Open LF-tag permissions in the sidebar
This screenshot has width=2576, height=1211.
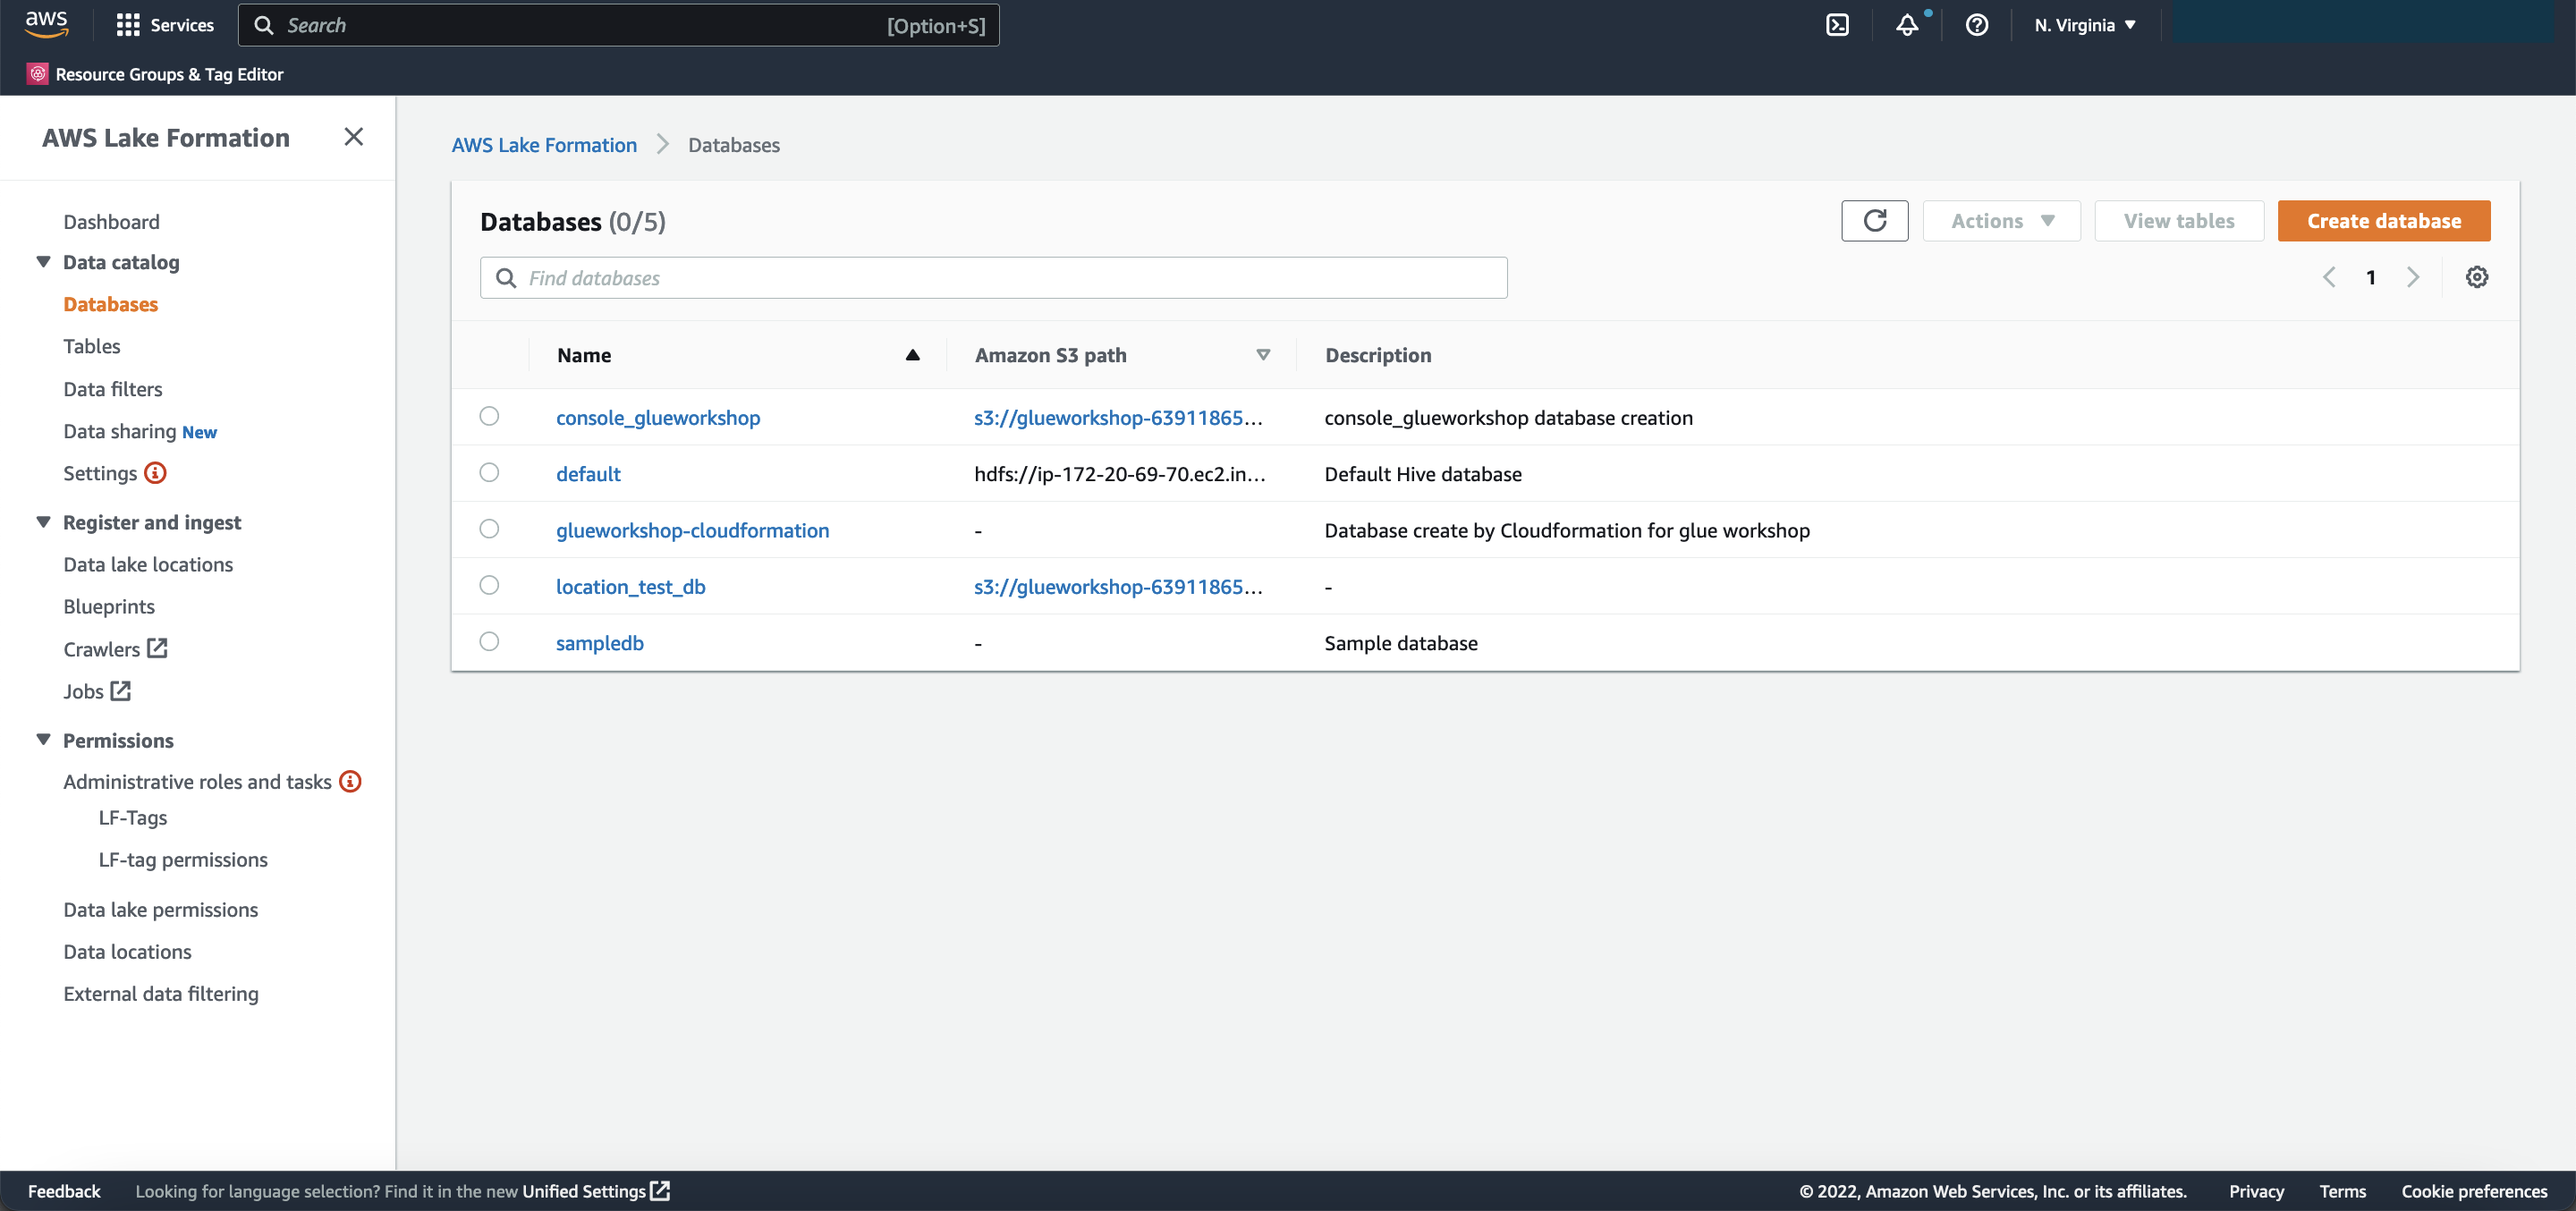(183, 859)
